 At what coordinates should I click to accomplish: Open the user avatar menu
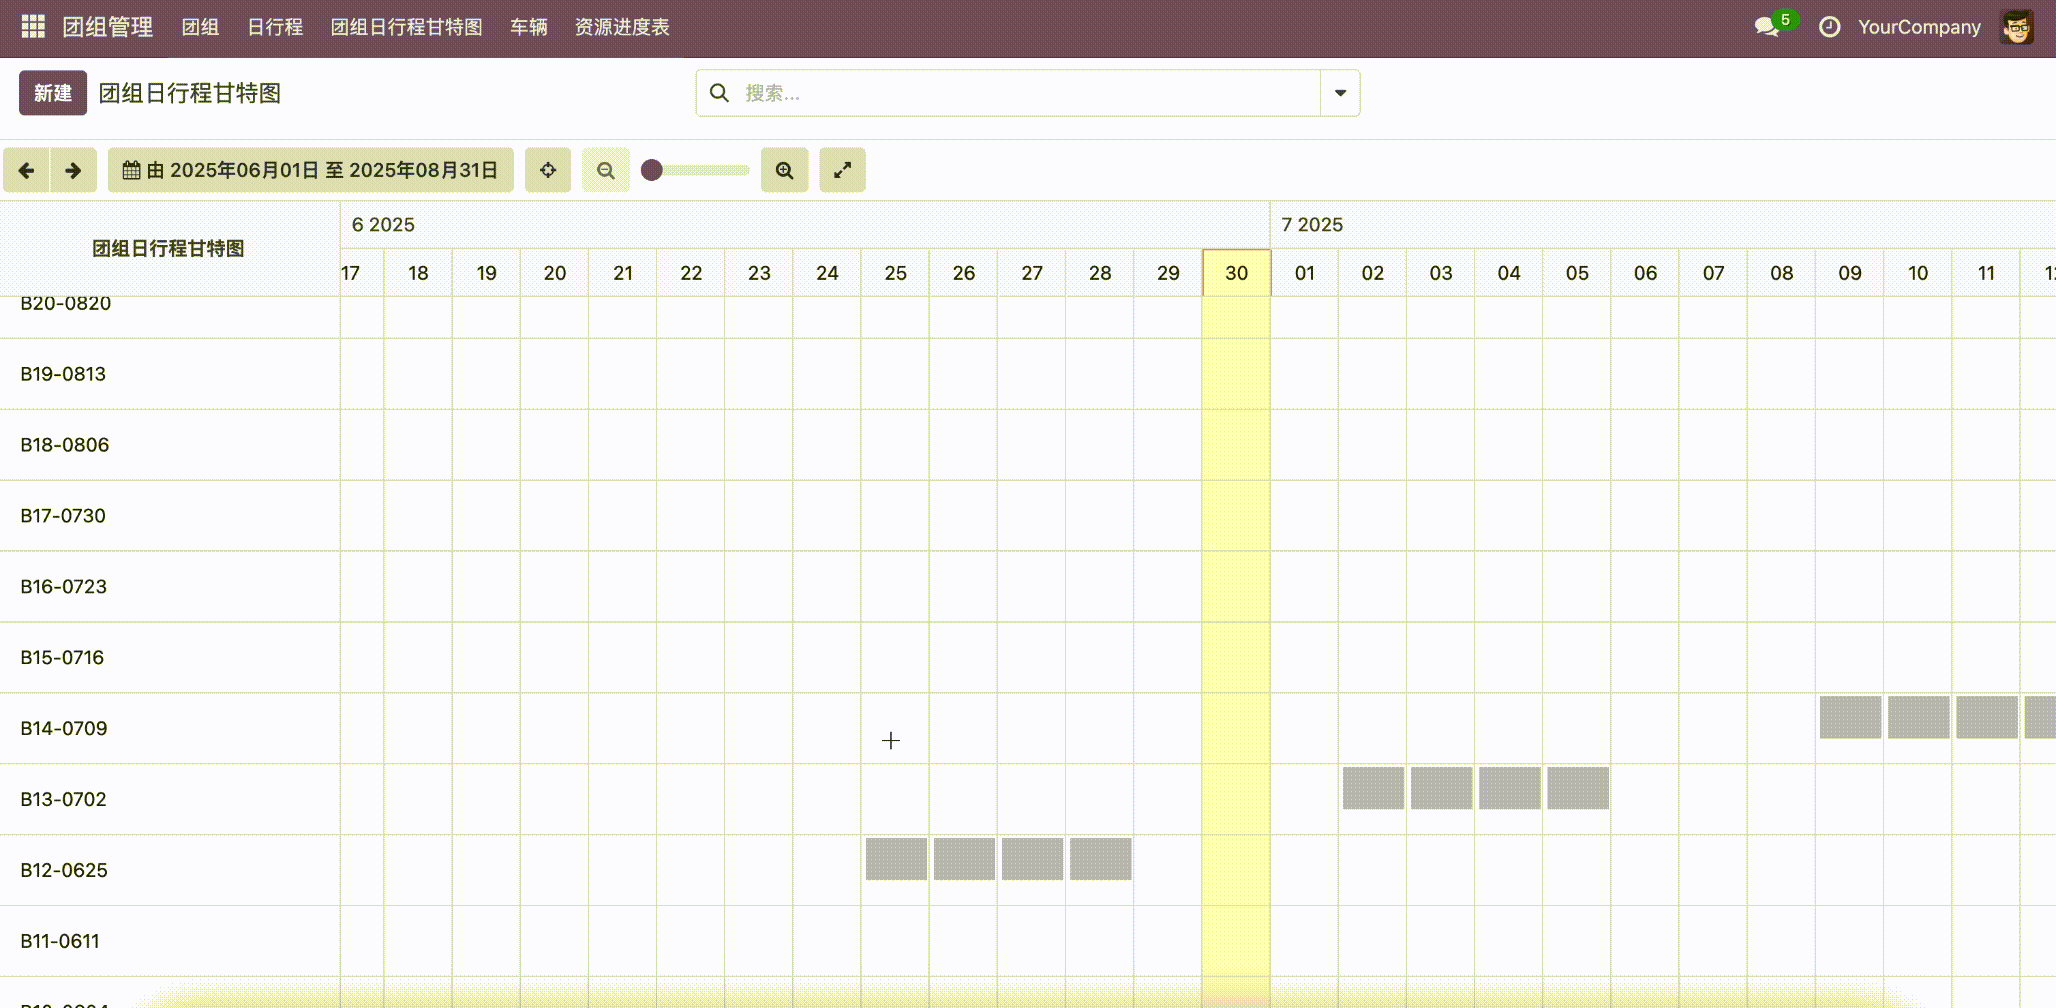(2017, 27)
